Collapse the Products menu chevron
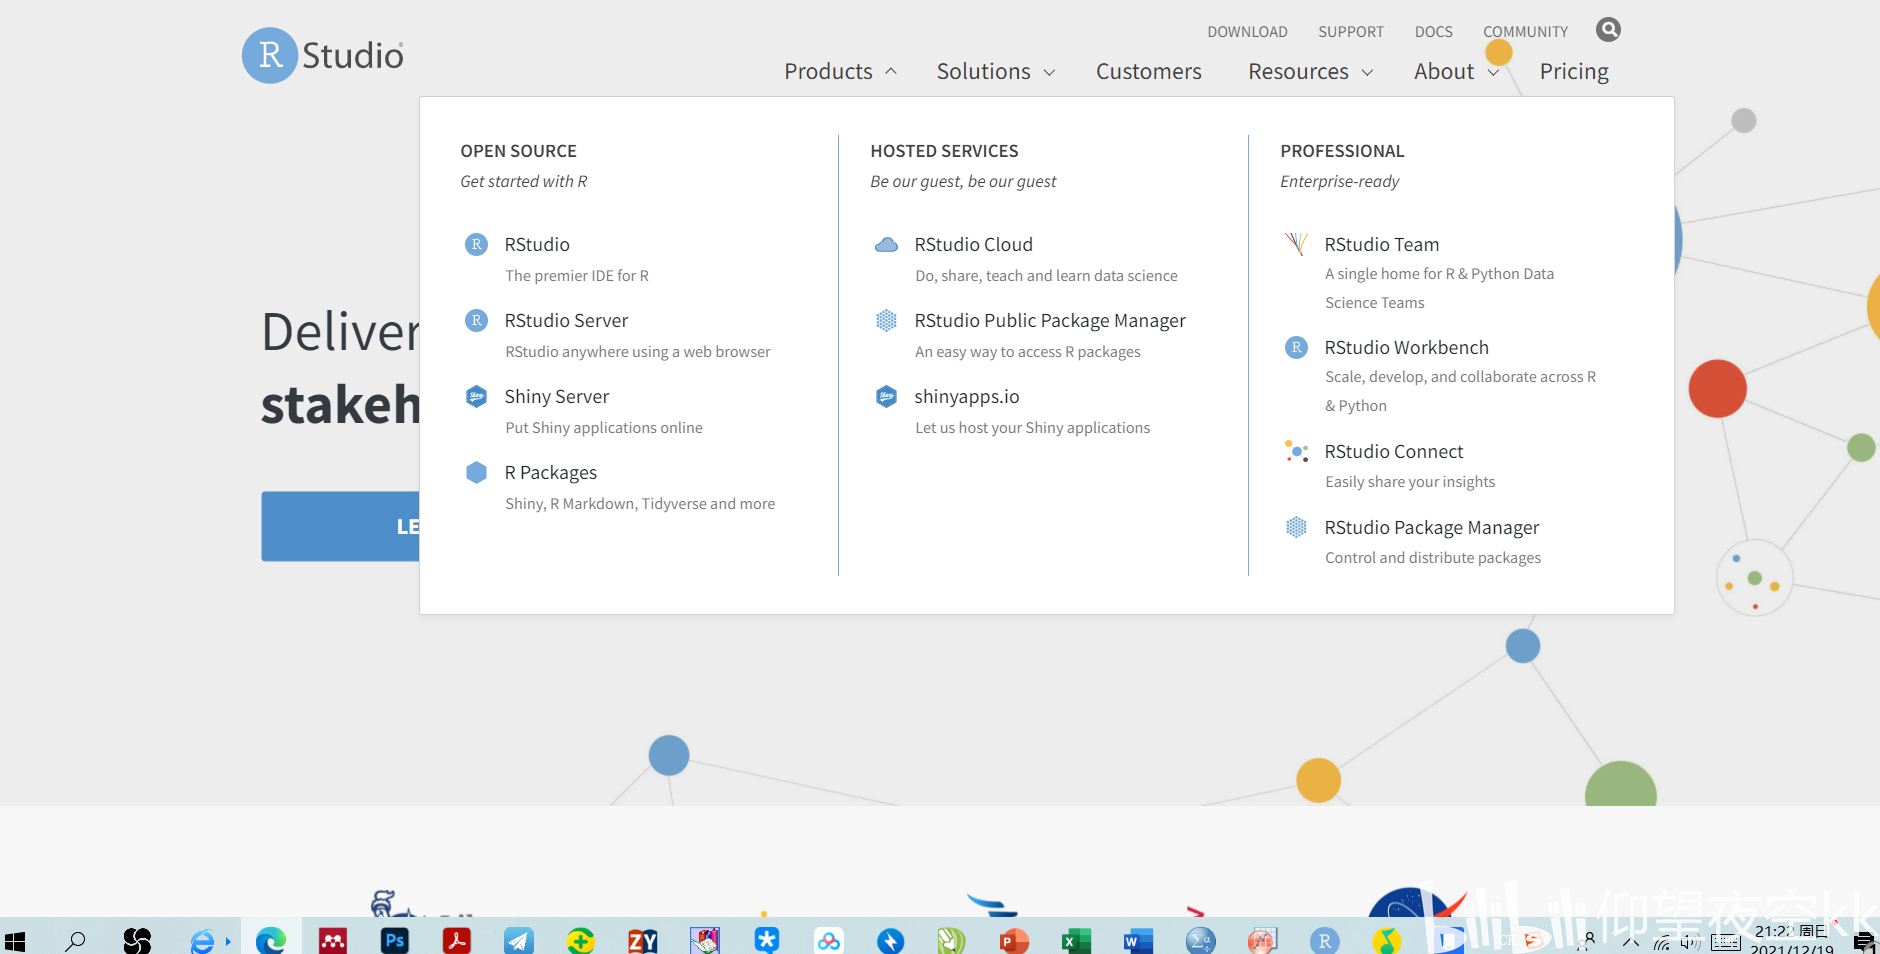The width and height of the screenshot is (1880, 954). pyautogui.click(x=891, y=72)
